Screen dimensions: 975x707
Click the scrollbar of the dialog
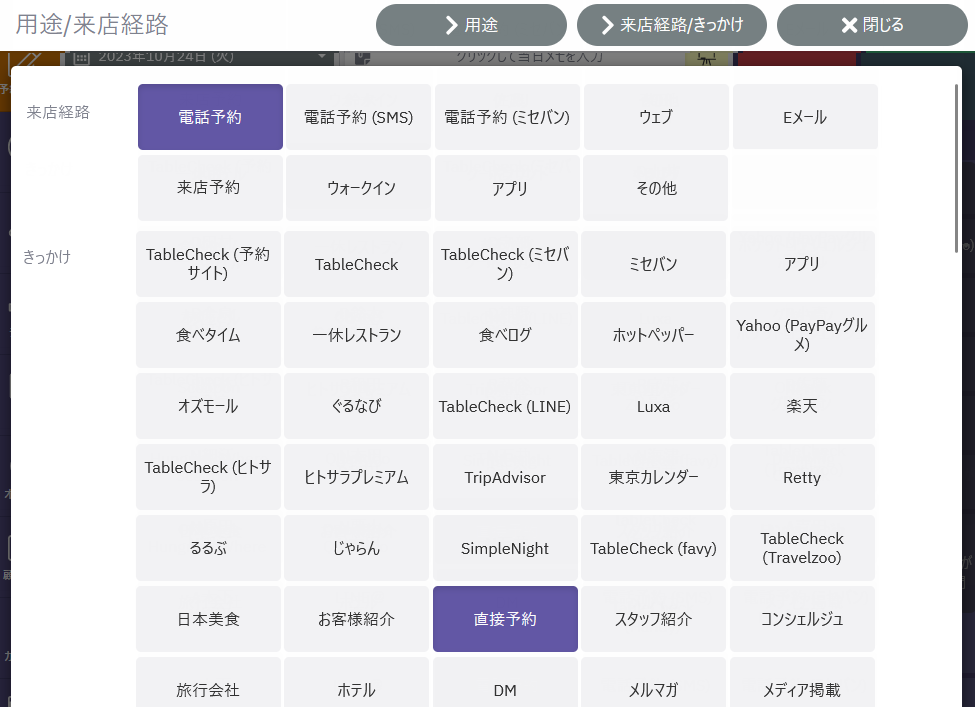[956, 168]
